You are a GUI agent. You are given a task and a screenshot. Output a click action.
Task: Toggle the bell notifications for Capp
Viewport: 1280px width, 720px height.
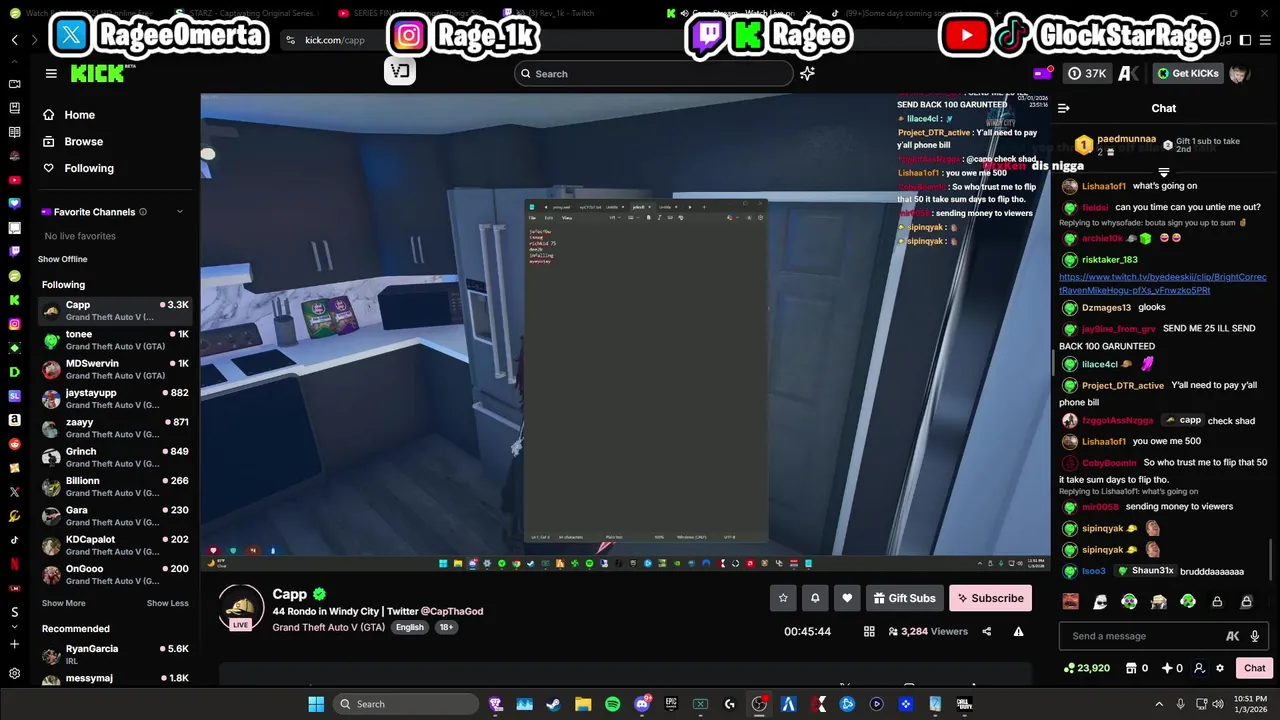pyautogui.click(x=815, y=598)
